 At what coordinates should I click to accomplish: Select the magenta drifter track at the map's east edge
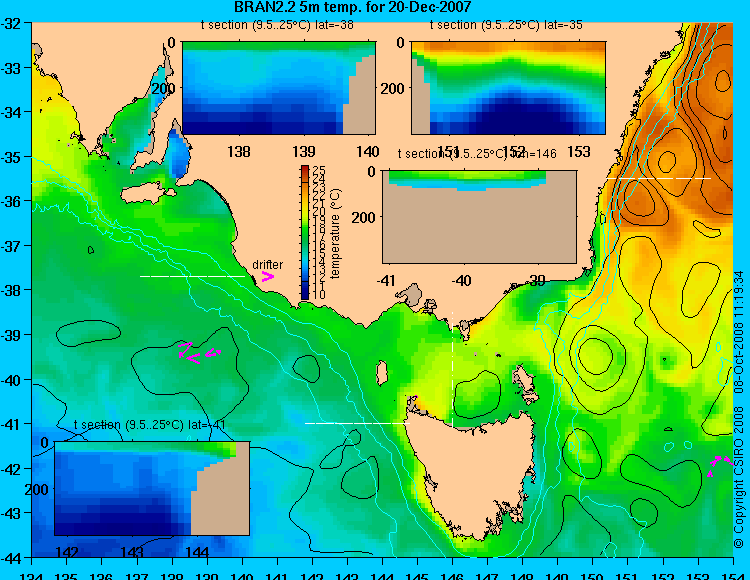pyautogui.click(x=720, y=465)
